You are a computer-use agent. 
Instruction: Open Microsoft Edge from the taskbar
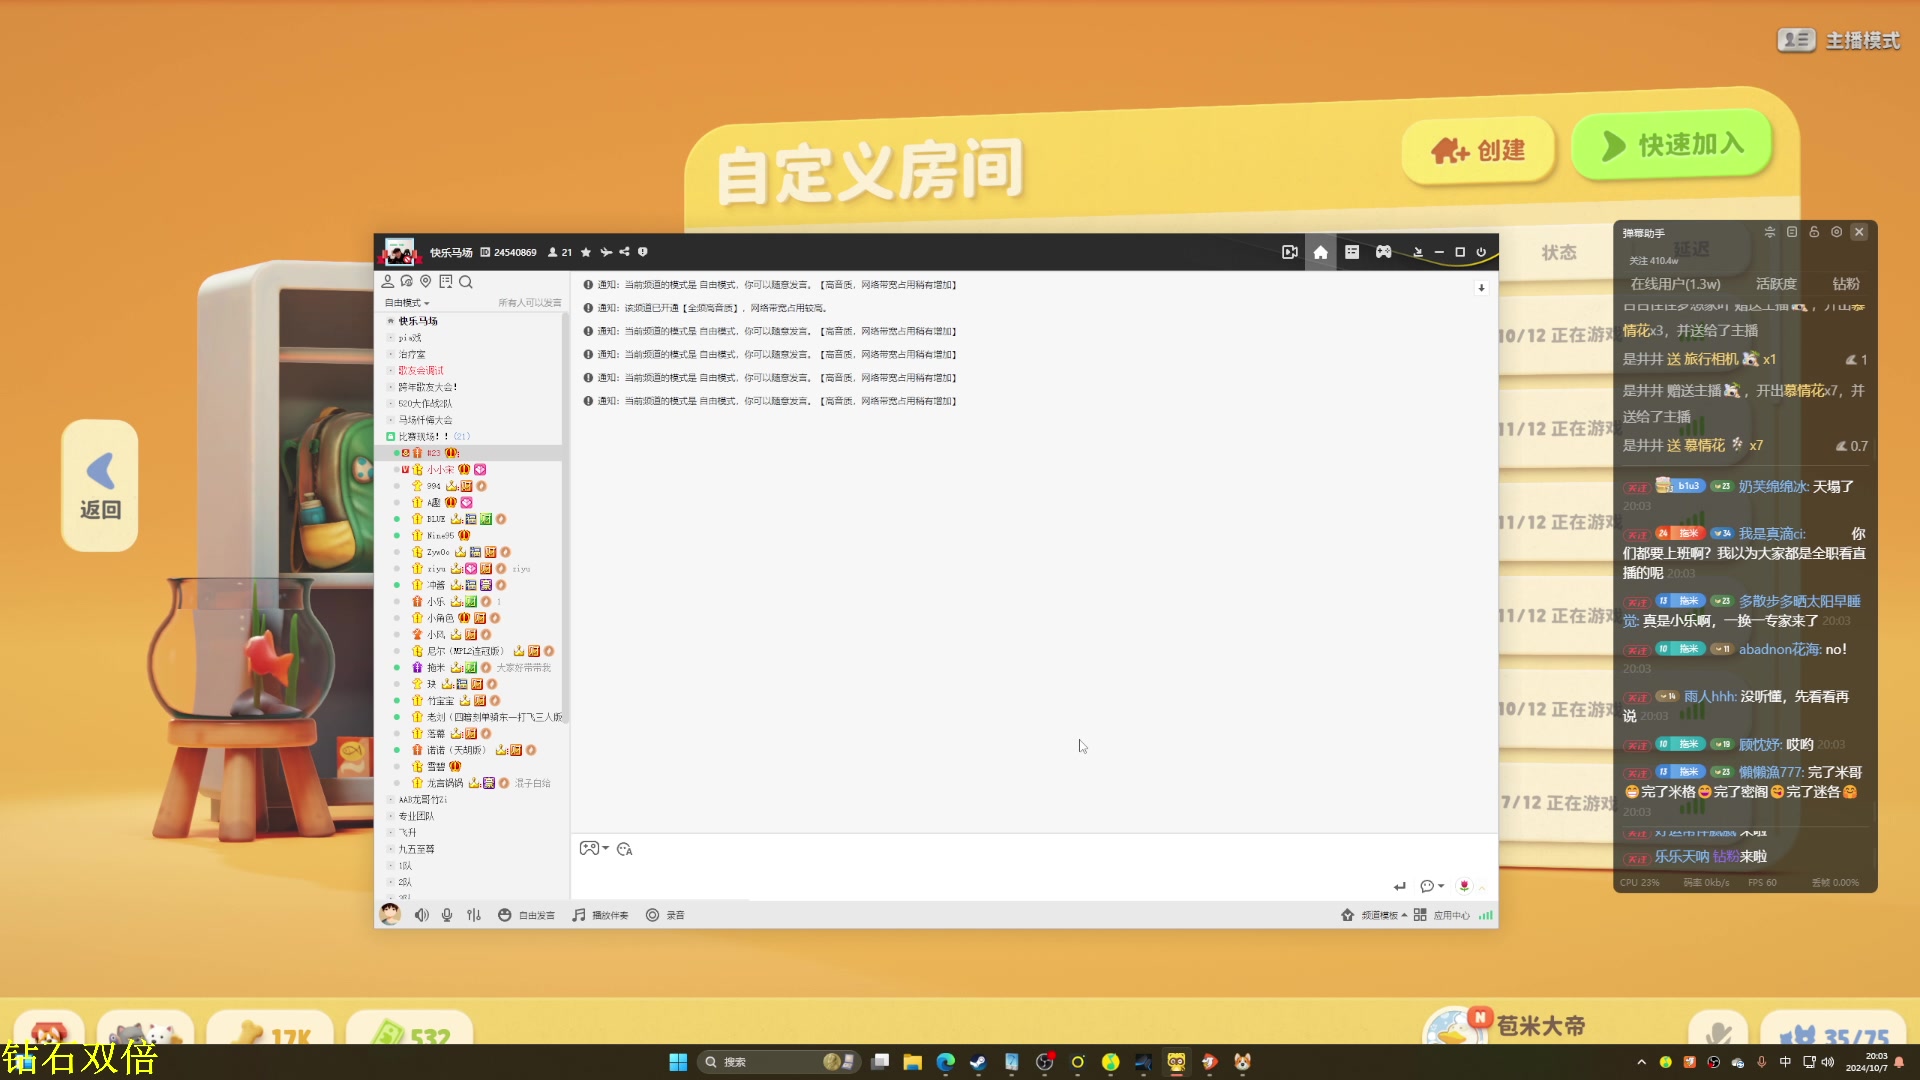click(945, 1062)
